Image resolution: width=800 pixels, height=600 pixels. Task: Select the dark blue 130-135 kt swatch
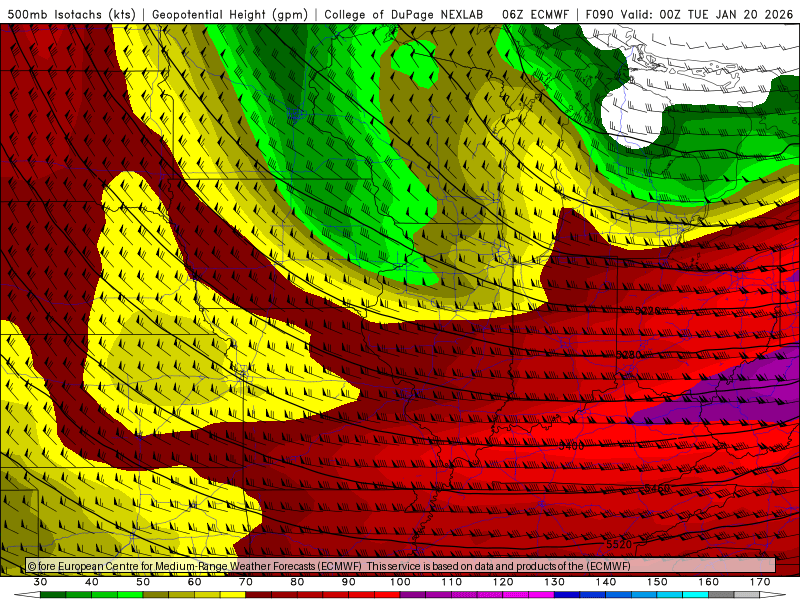point(567,595)
